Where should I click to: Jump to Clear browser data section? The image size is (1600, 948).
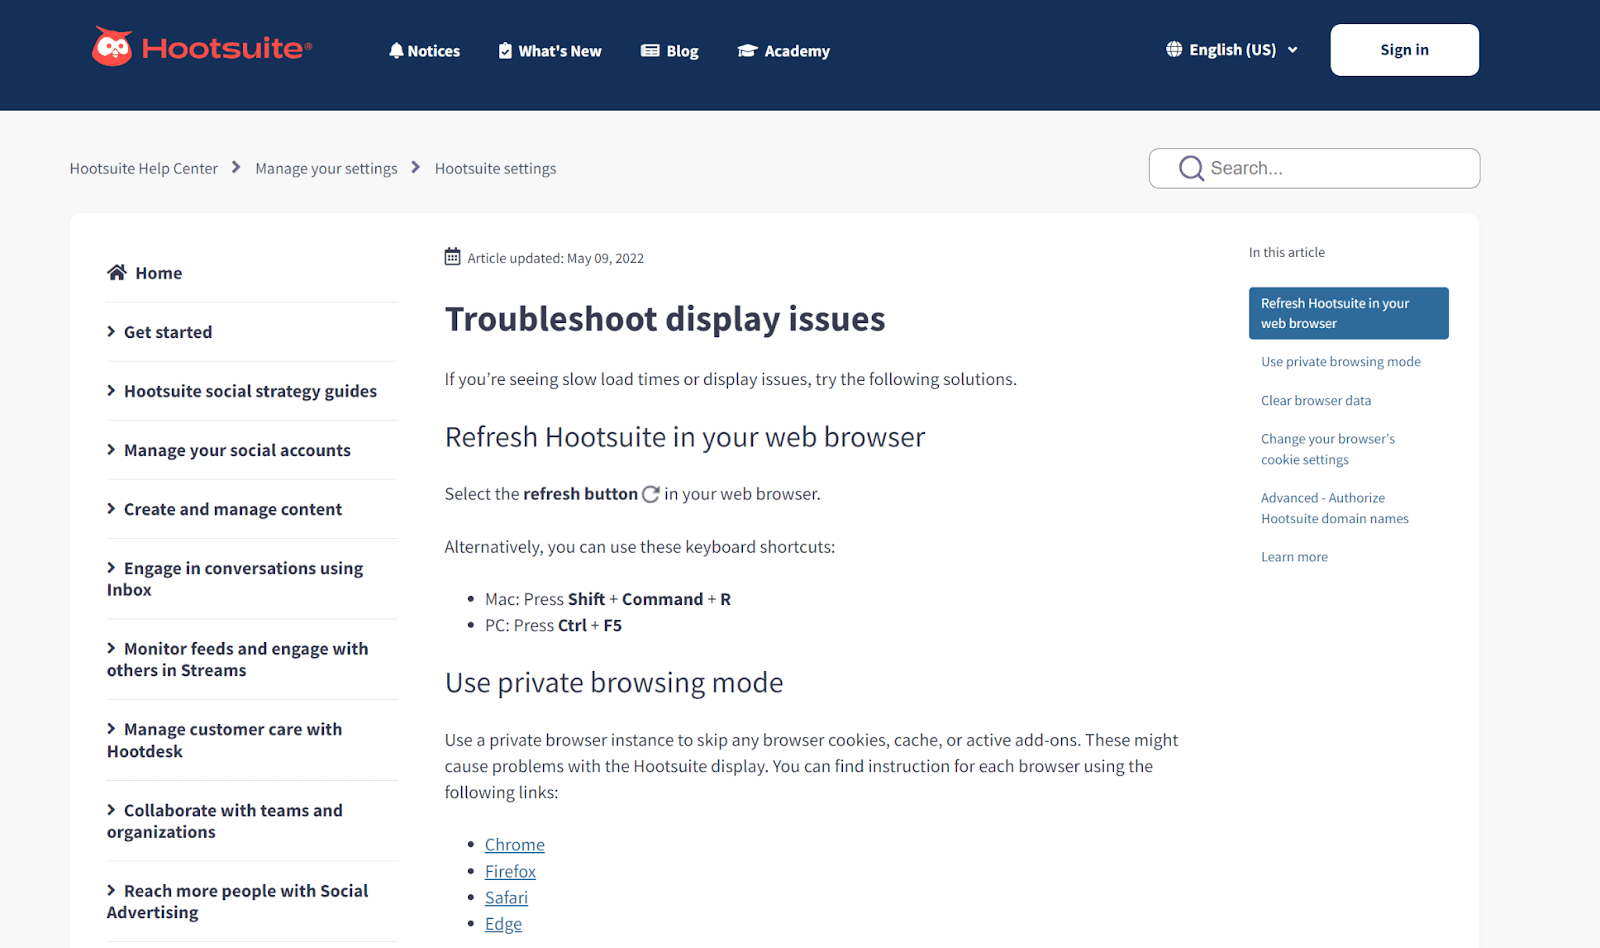pos(1315,400)
